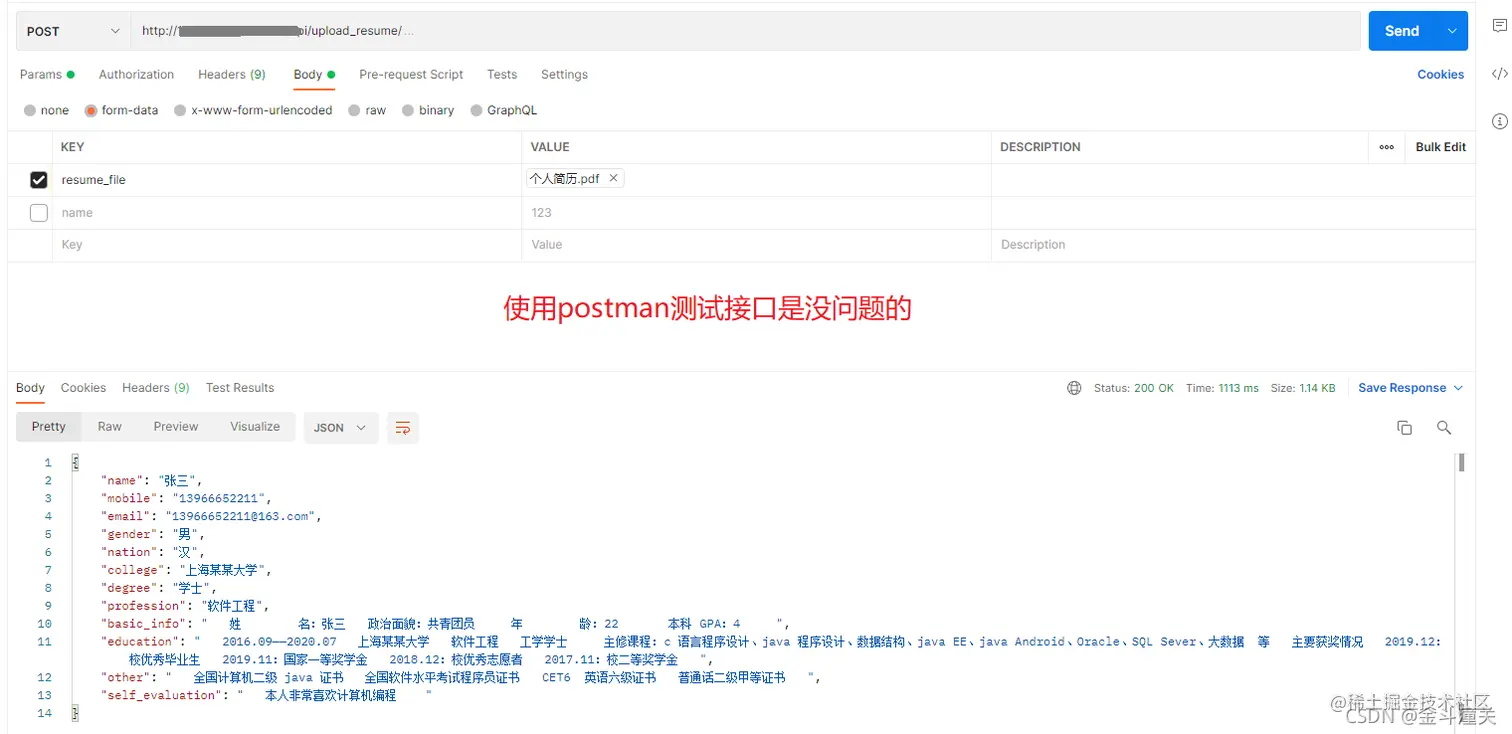
Task: Click the Time: 1113 ms text
Action: 1222,388
